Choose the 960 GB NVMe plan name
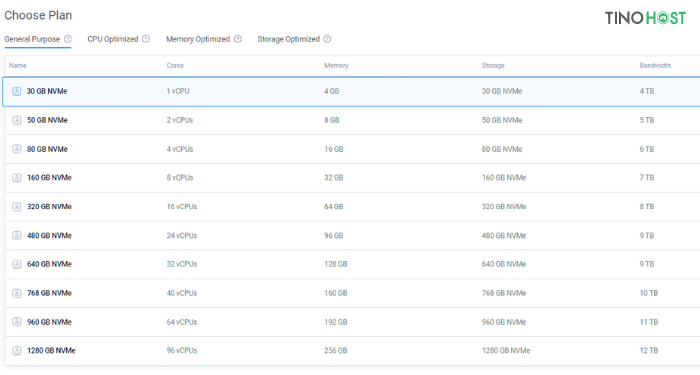This screenshot has width=700, height=375. [49, 322]
